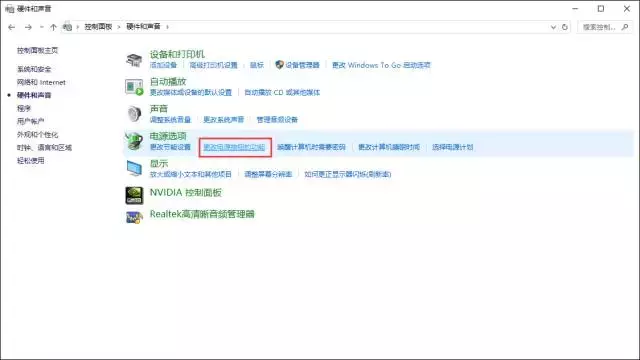Viewport: 640px width, 360px height.
Task: Go back with the back arrow
Action: click(x=11, y=27)
